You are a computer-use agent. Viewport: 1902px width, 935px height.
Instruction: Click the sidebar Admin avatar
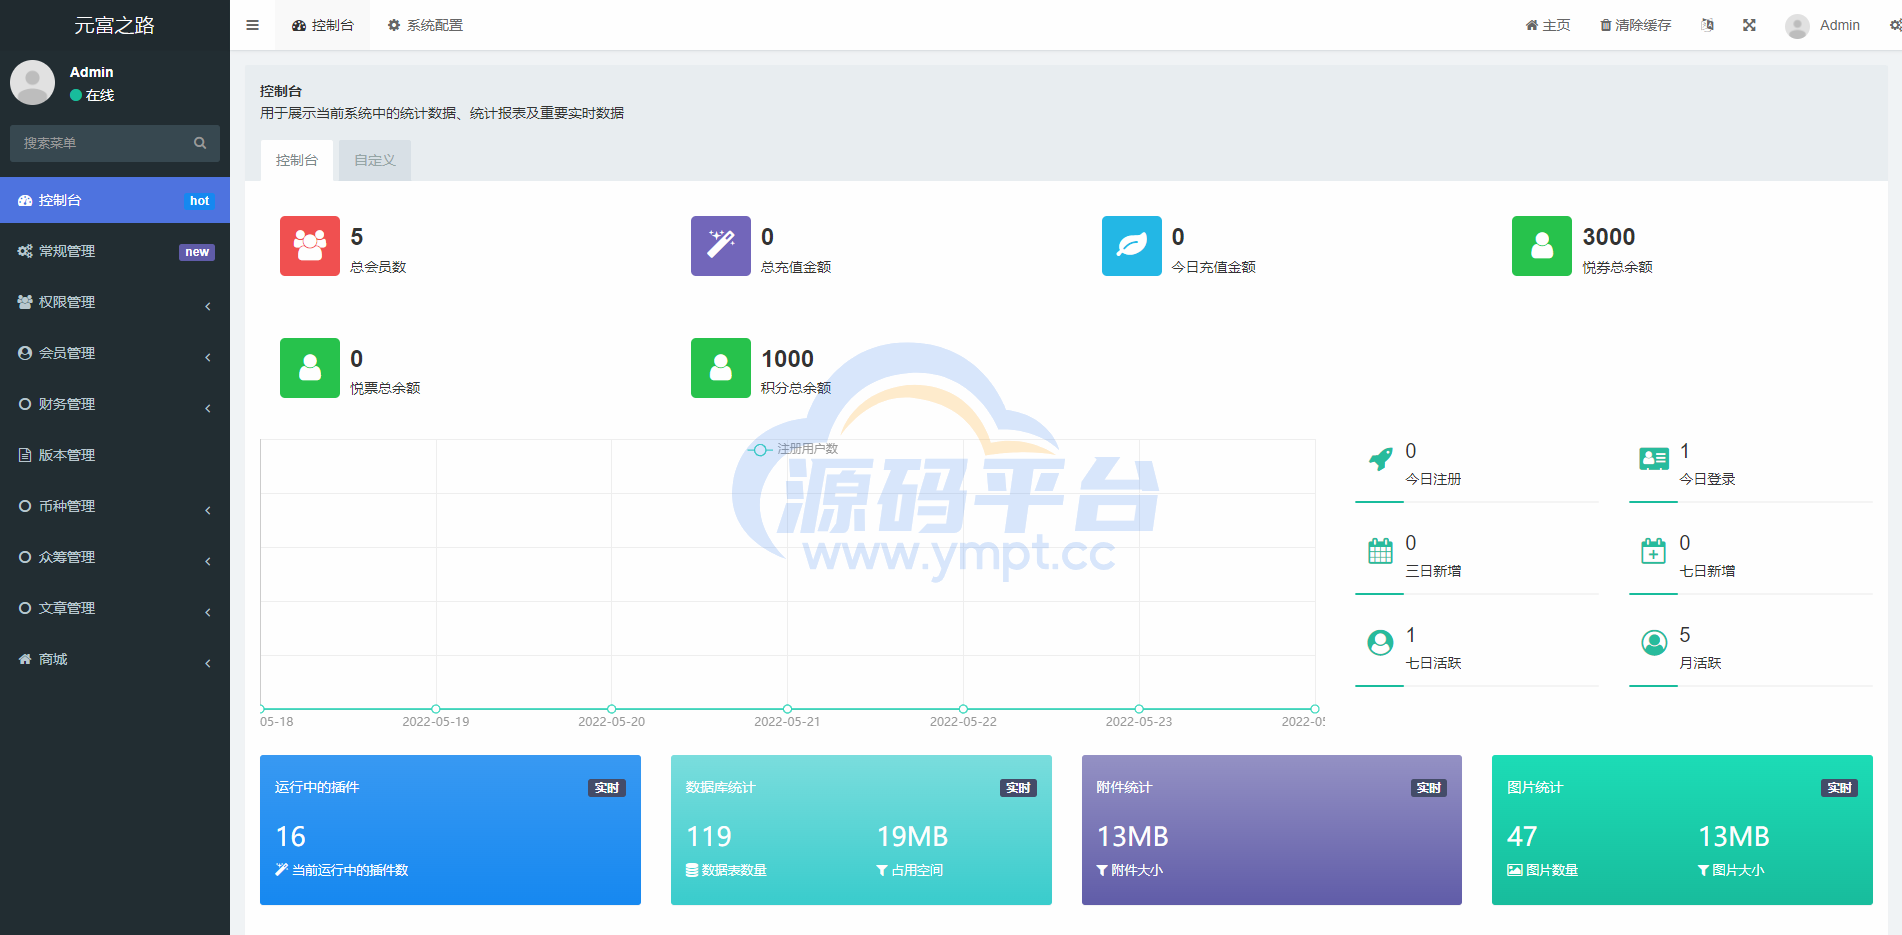[x=32, y=82]
